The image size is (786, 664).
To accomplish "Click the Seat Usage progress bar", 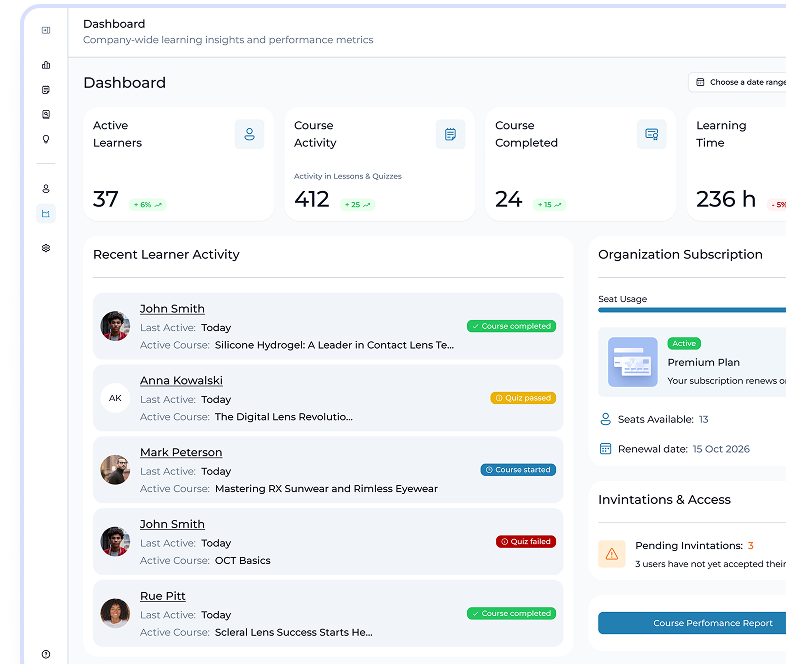I will point(692,311).
